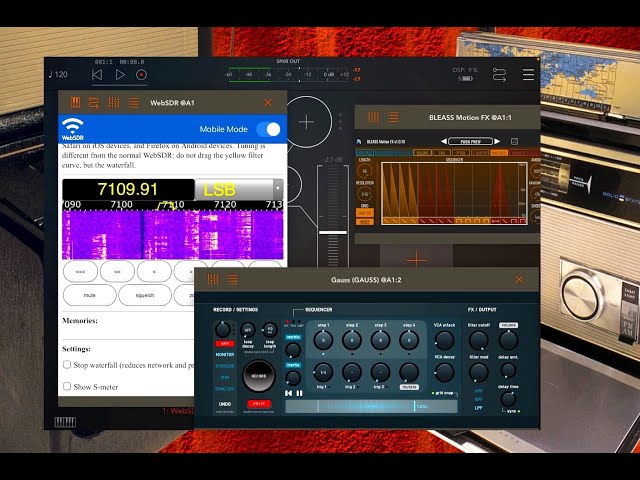Image resolution: width=640 pixels, height=480 pixels.
Task: Open parameter sliders icon in BLEASS header
Action: 373,118
